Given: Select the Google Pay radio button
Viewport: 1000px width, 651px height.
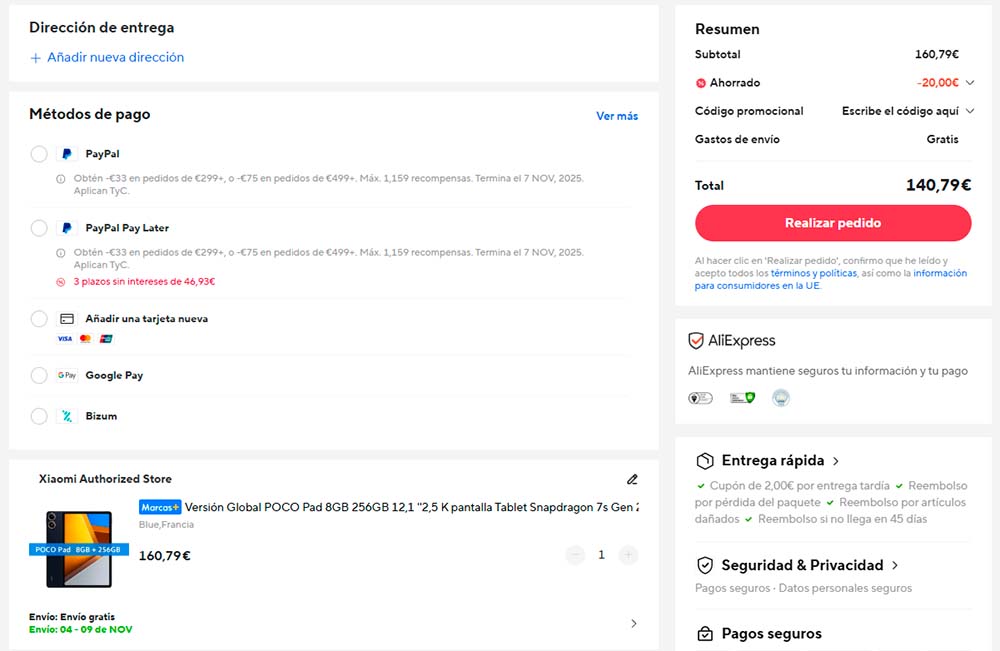Looking at the screenshot, I should [39, 375].
